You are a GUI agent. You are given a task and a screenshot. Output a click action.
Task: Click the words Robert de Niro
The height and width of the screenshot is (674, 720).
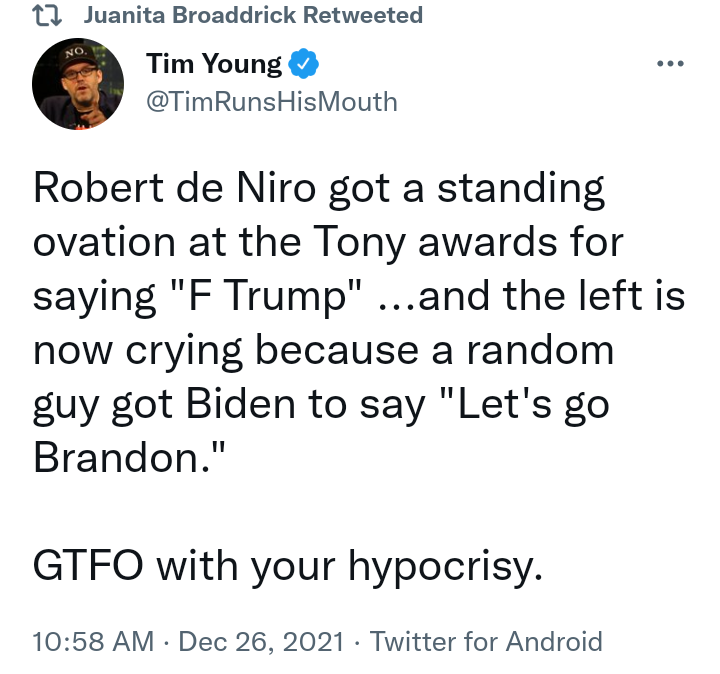point(174,188)
